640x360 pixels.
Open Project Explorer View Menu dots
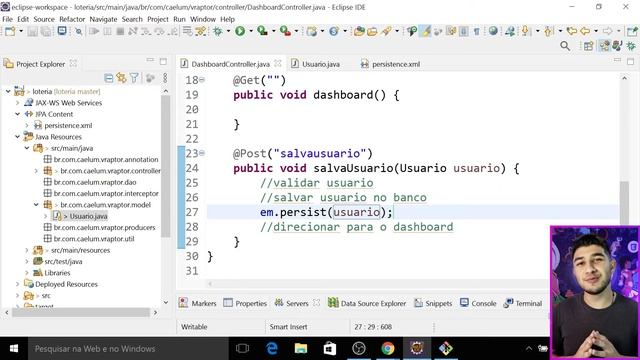(165, 78)
